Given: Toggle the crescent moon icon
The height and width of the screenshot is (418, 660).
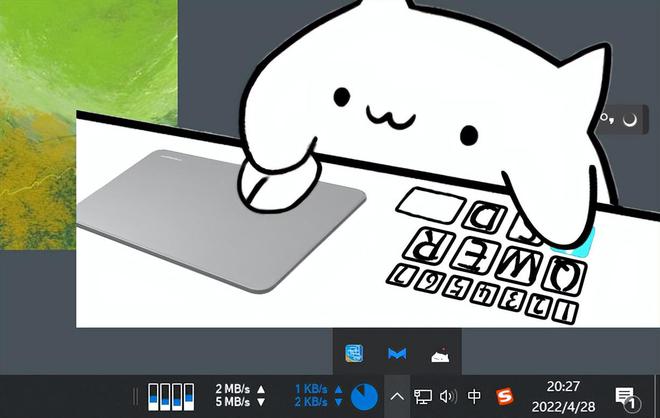Looking at the screenshot, I should pyautogui.click(x=630, y=119).
